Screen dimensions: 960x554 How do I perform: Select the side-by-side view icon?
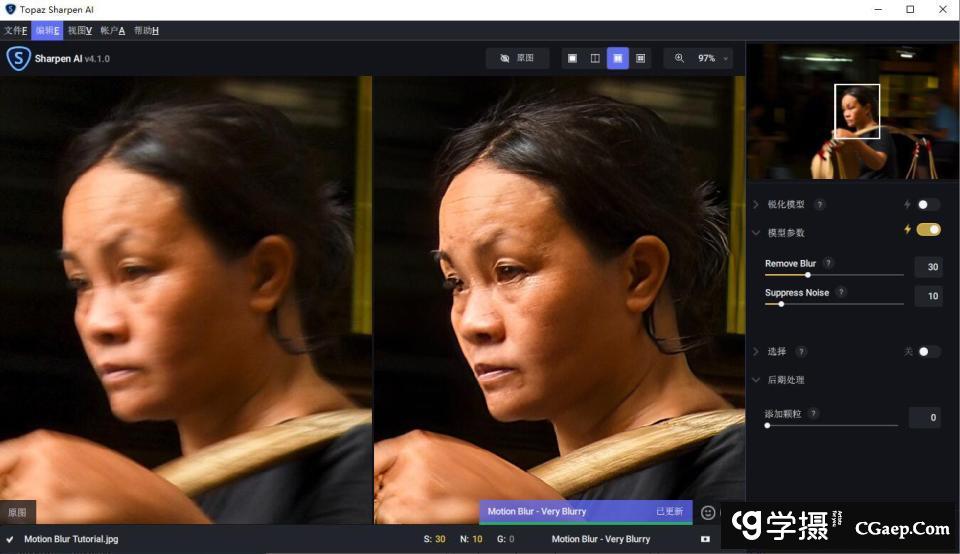pyautogui.click(x=618, y=59)
